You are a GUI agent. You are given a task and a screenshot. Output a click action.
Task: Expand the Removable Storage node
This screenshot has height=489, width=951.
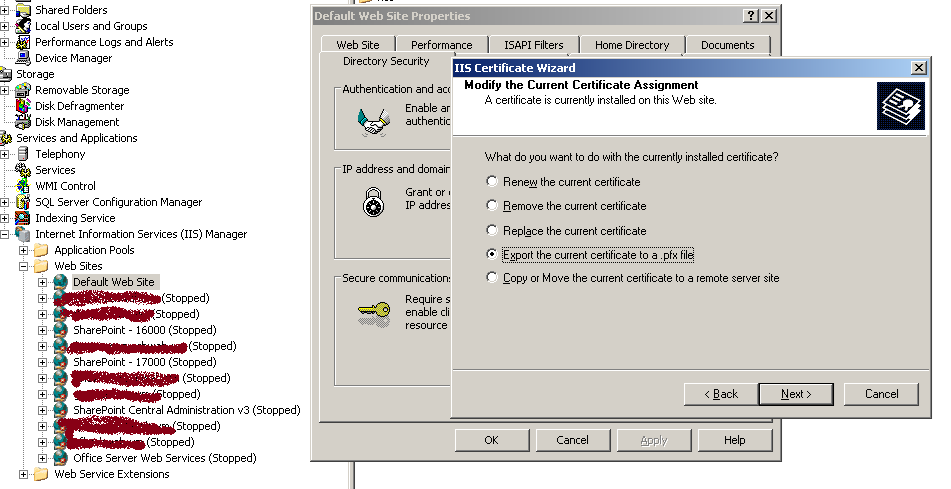tap(4, 90)
